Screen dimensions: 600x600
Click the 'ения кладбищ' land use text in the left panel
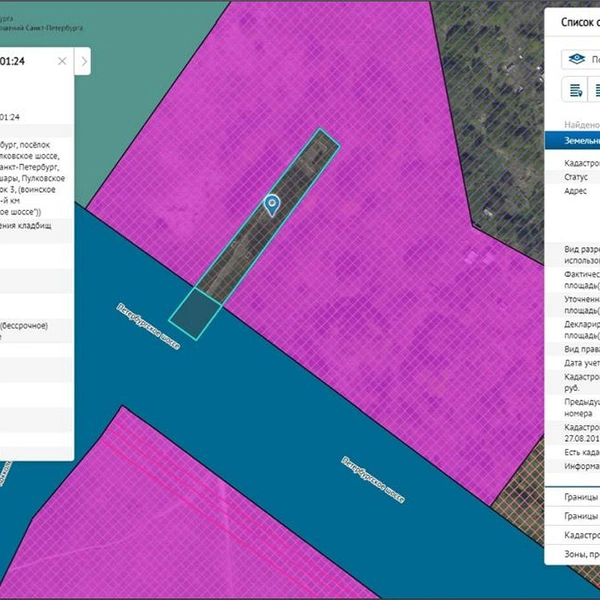pyautogui.click(x=25, y=225)
